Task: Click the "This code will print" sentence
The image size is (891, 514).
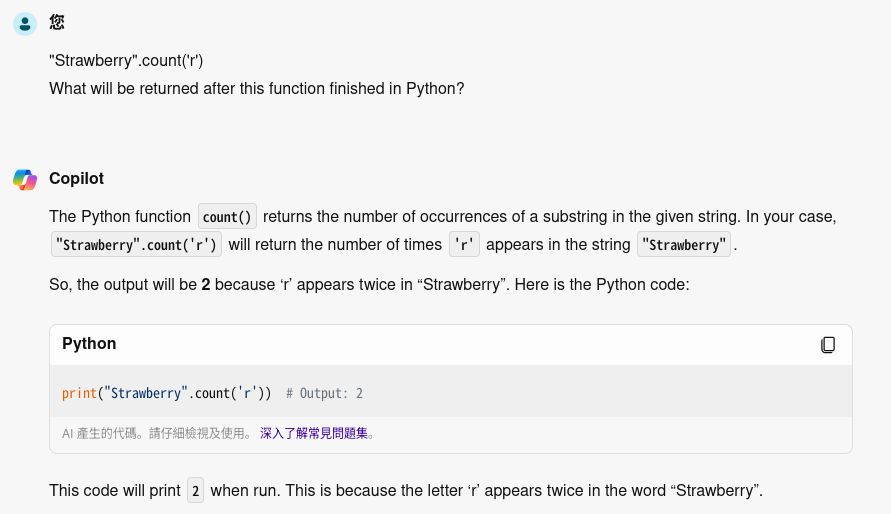Action: tap(115, 491)
